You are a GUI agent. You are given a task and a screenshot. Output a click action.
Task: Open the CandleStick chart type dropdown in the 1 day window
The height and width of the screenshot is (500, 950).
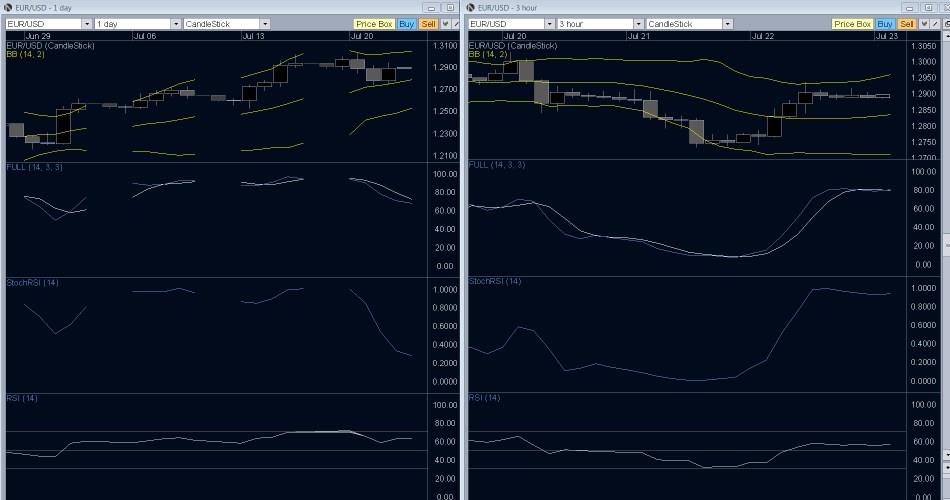(265, 24)
